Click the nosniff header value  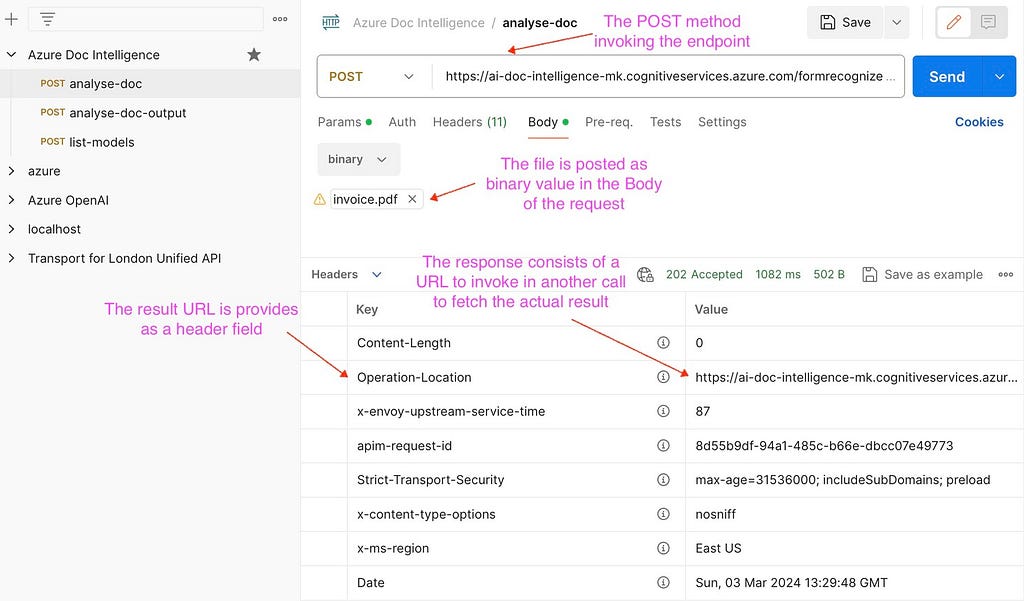[x=715, y=514]
